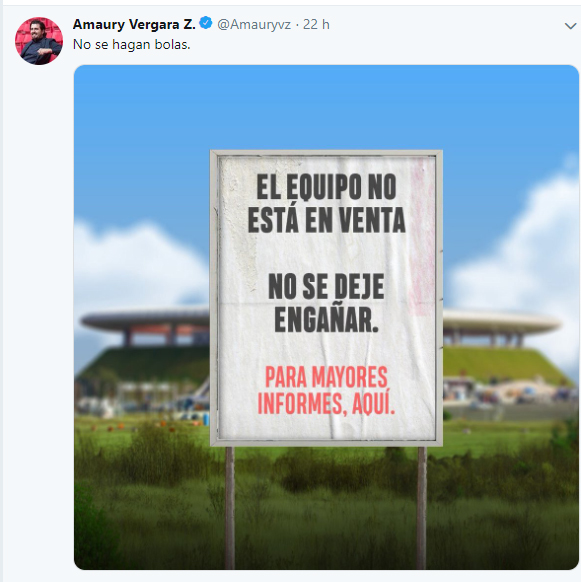Click the right wooden post of the sign
The image size is (581, 582).
pos(421,507)
